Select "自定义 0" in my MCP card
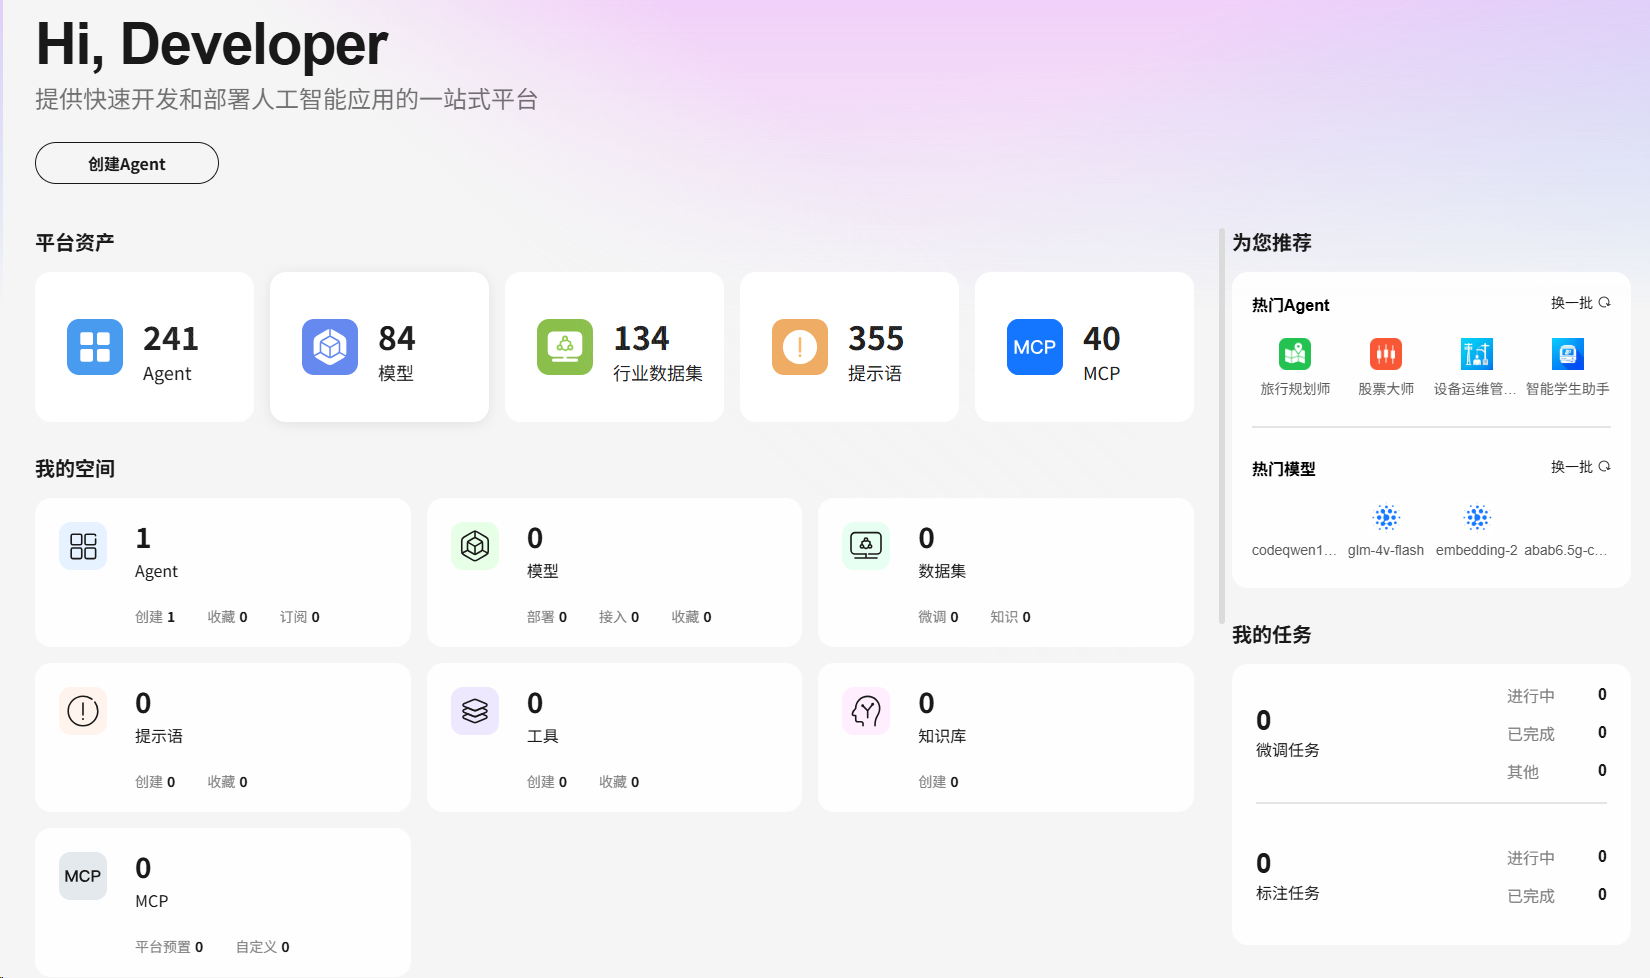The height and width of the screenshot is (978, 1650). coord(263,947)
